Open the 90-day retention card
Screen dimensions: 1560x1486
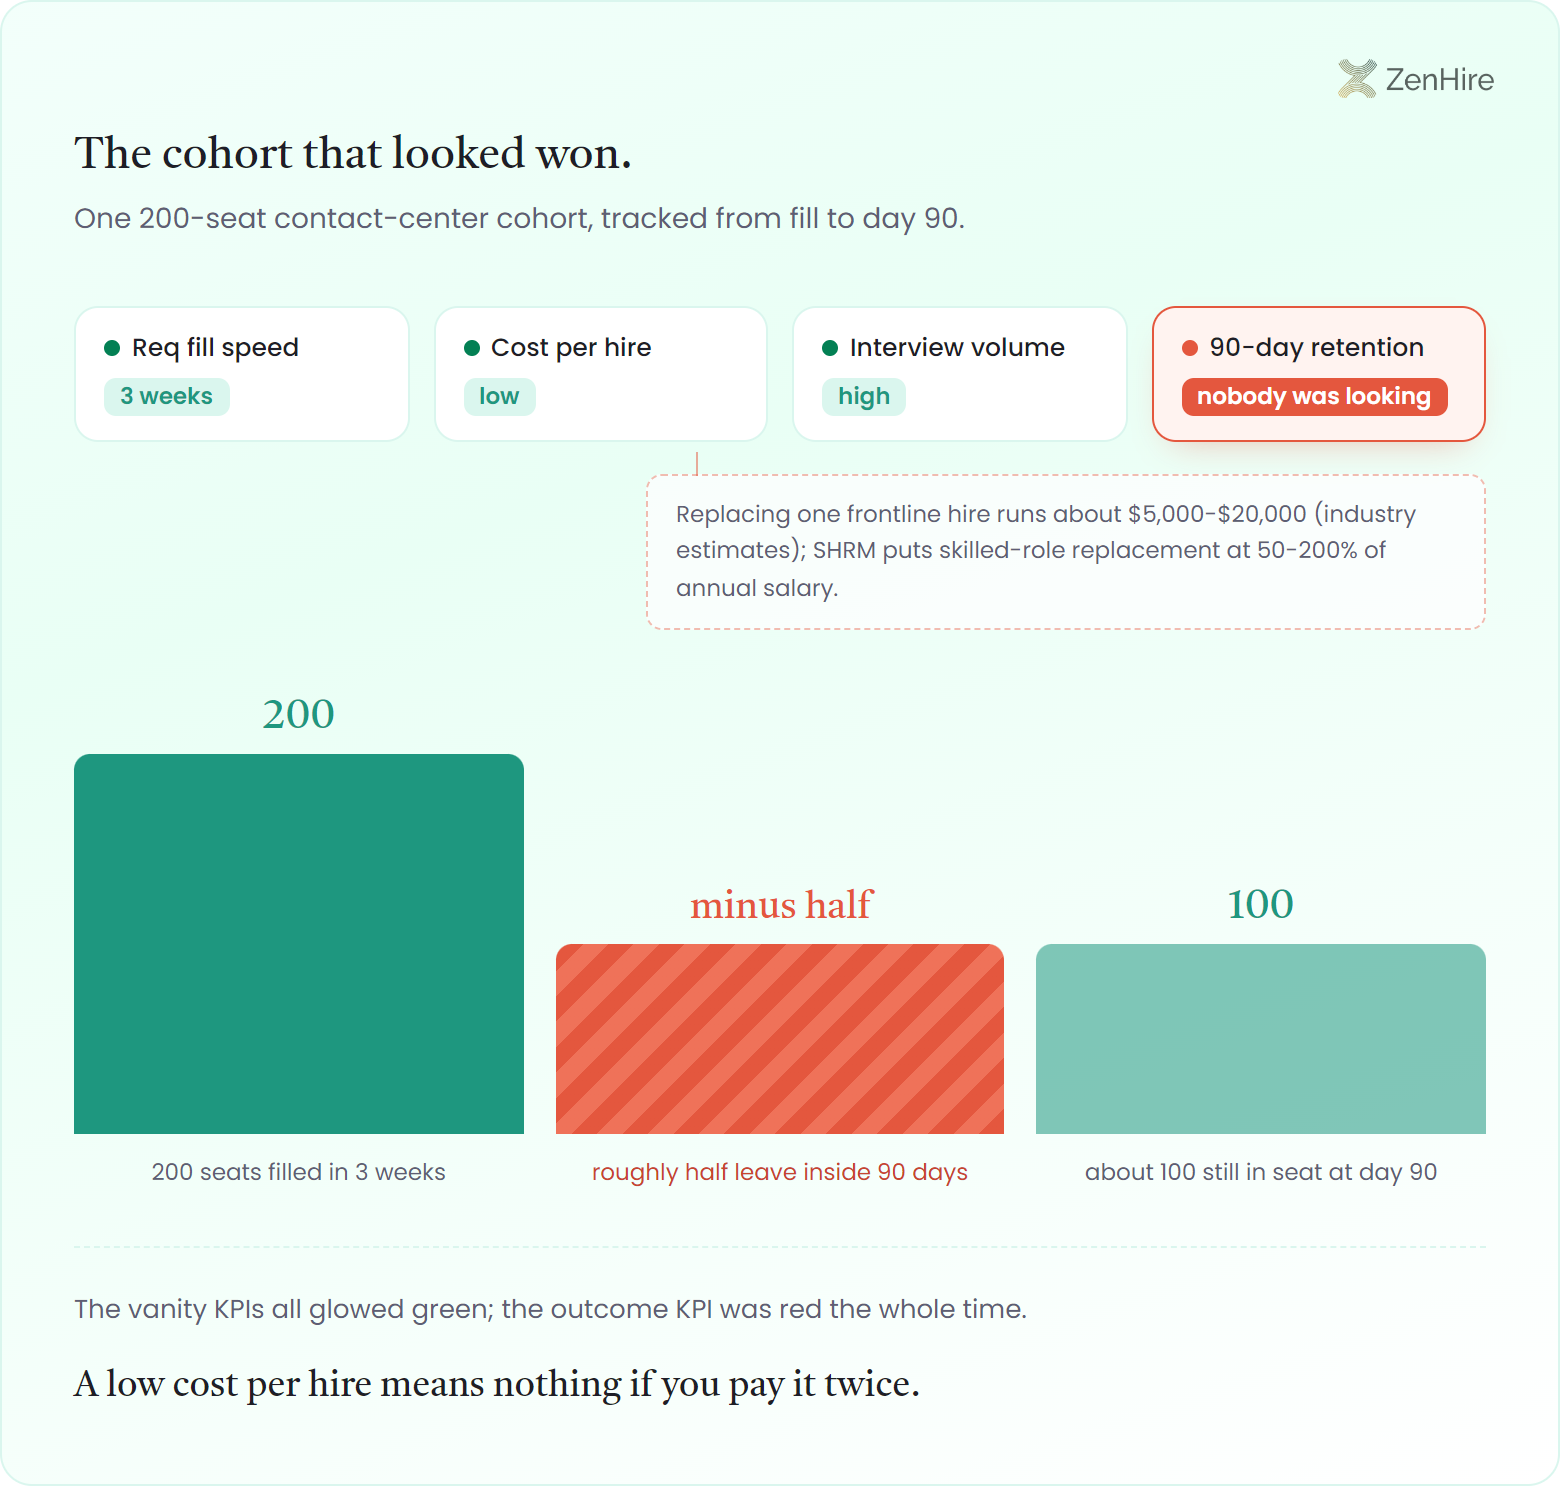pyautogui.click(x=1319, y=374)
